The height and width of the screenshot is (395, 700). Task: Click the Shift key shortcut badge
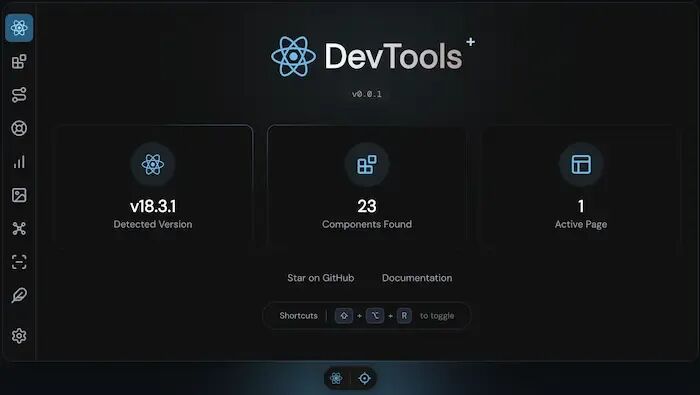344,316
